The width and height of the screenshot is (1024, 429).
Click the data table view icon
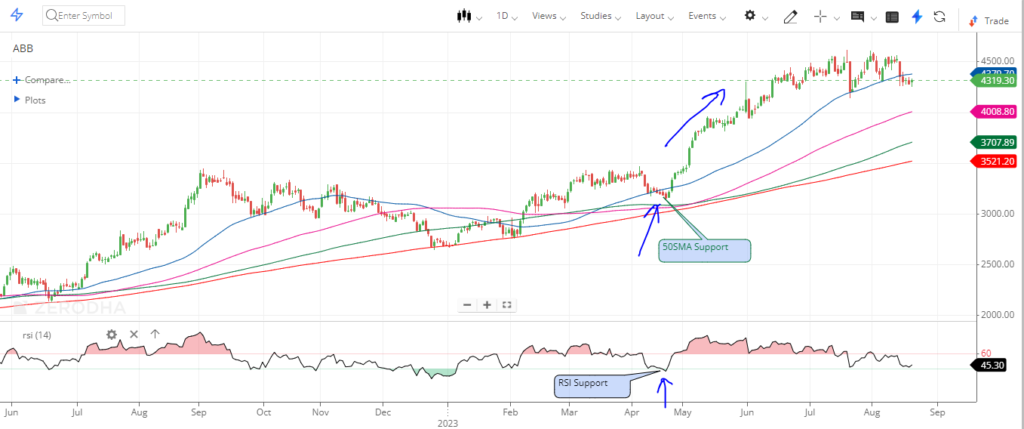point(892,17)
